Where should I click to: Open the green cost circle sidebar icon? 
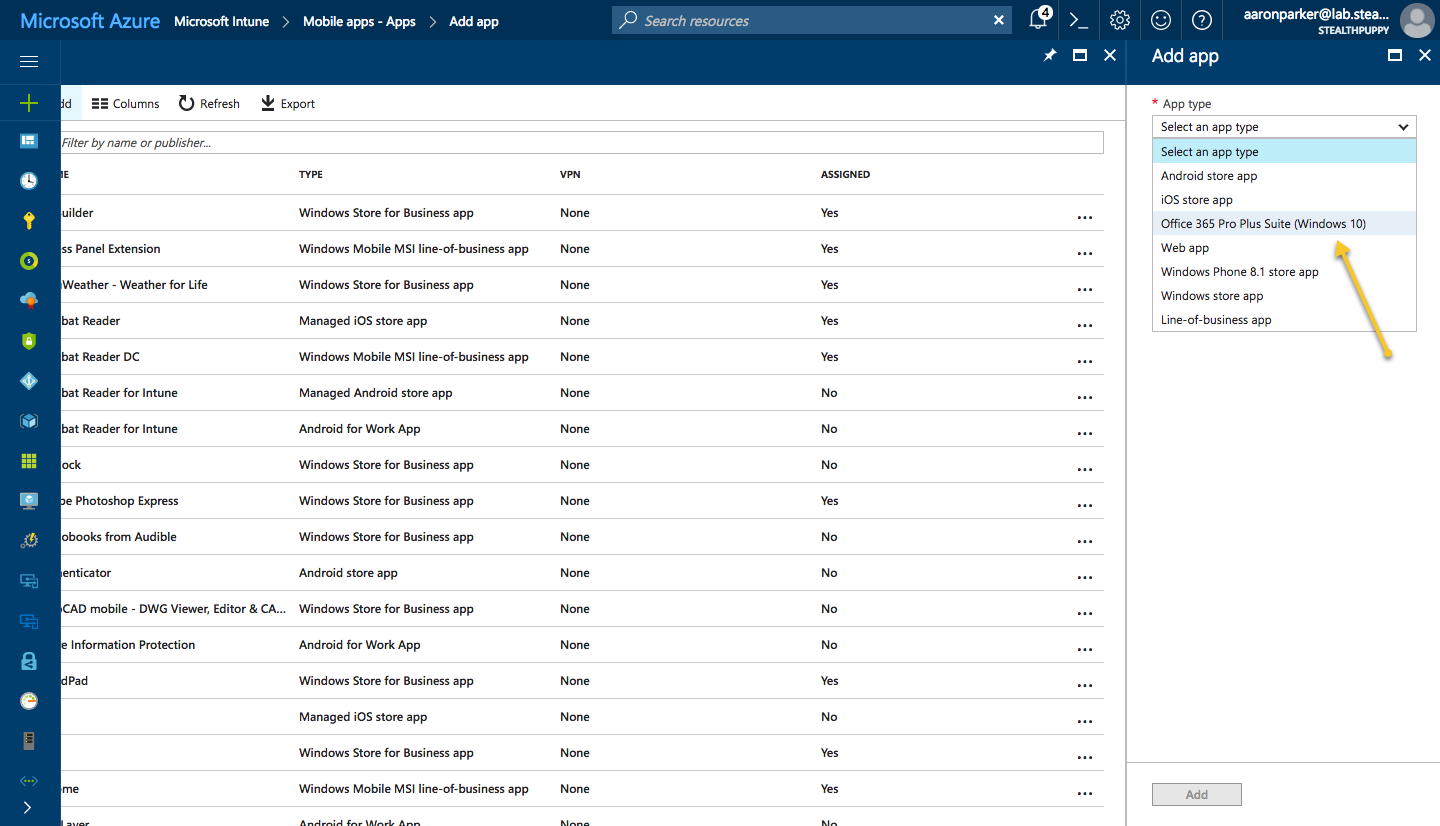click(x=29, y=261)
